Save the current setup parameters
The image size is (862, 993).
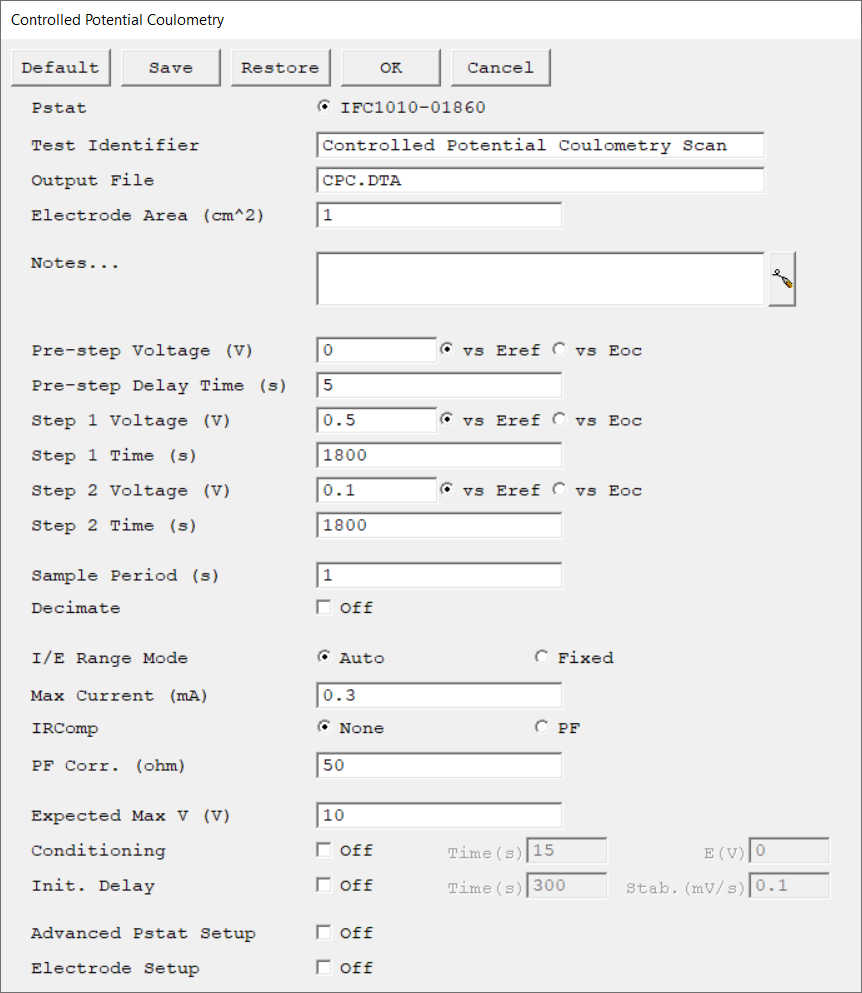[170, 68]
